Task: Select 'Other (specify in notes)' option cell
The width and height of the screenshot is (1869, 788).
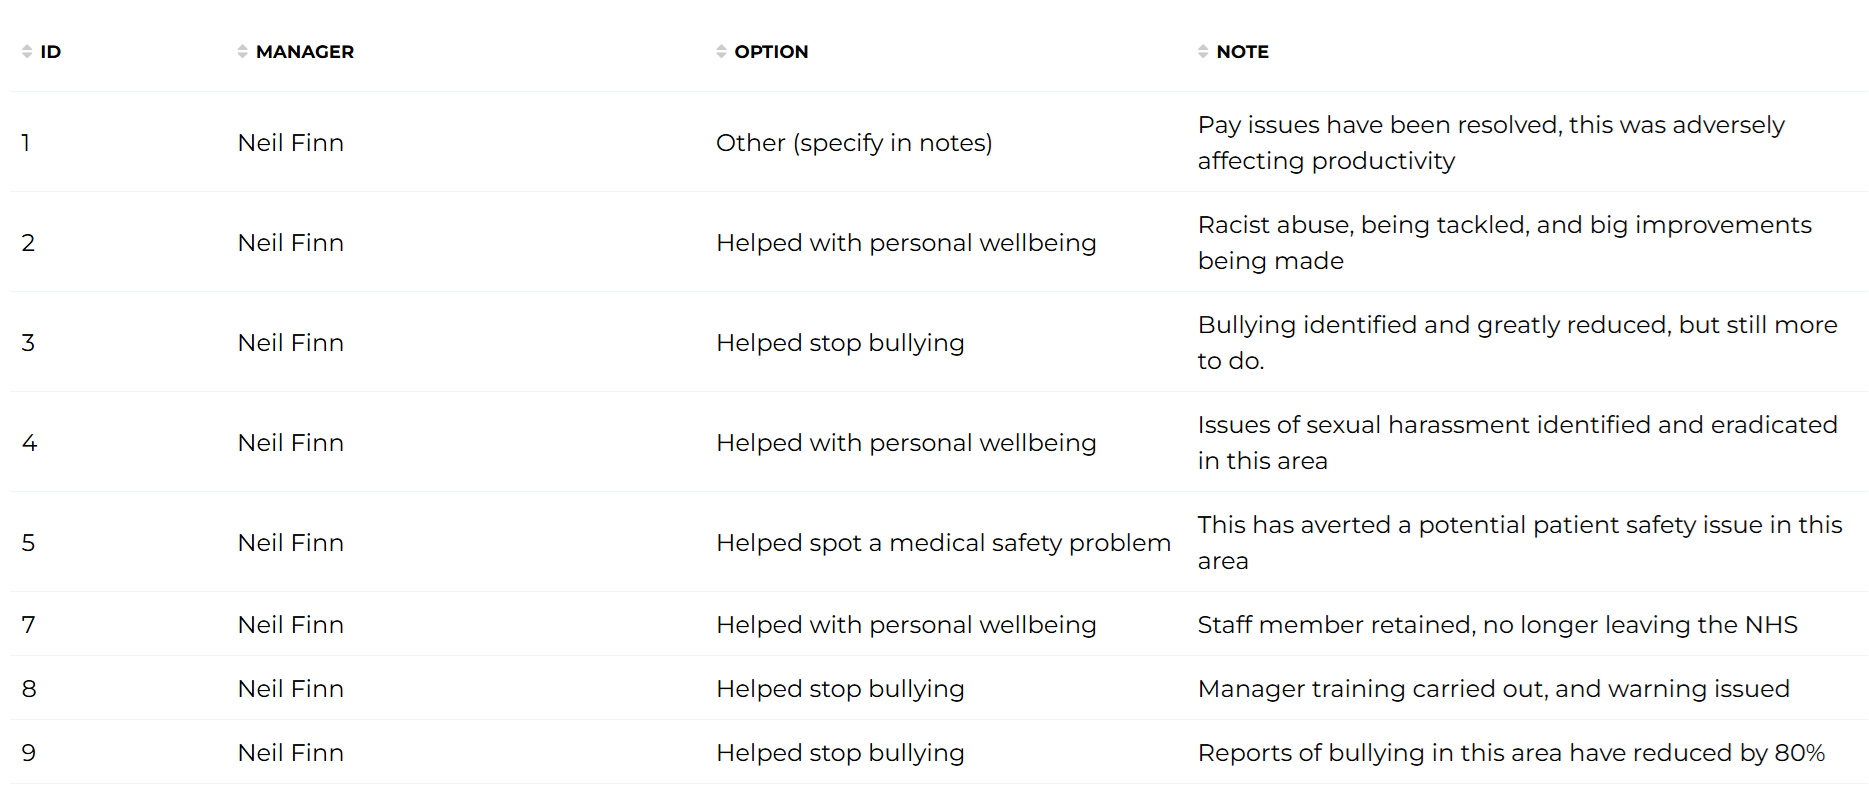Action: (x=854, y=143)
